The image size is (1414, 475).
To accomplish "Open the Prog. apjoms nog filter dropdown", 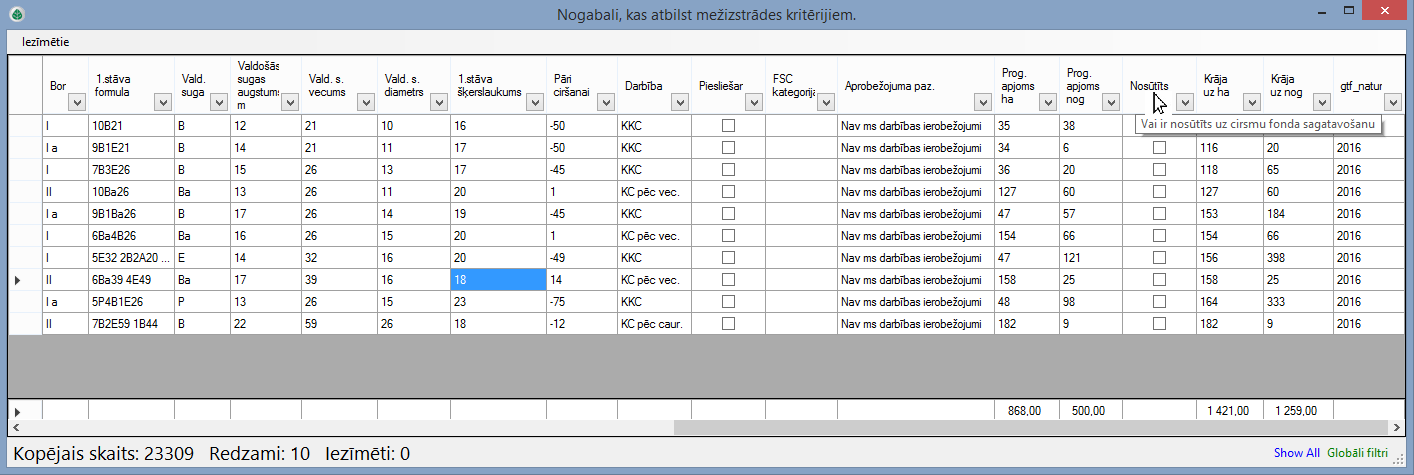I will [x=1111, y=102].
